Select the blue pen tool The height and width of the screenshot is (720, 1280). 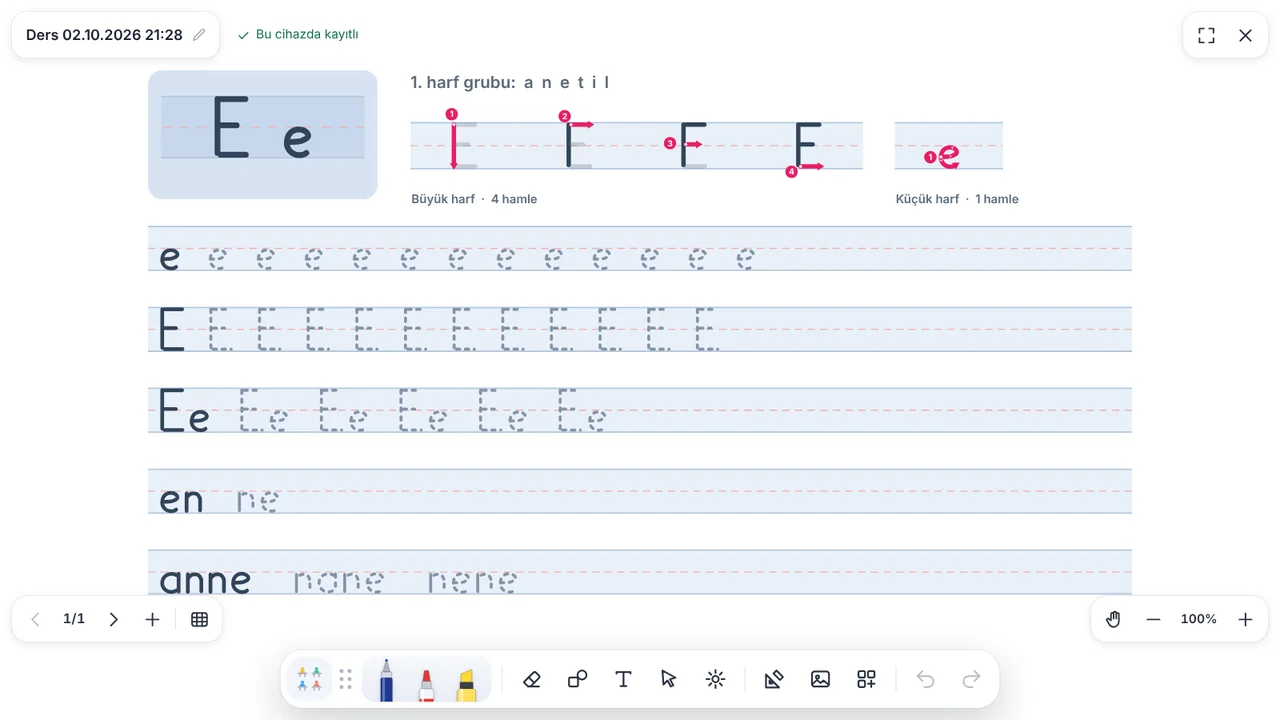point(386,680)
